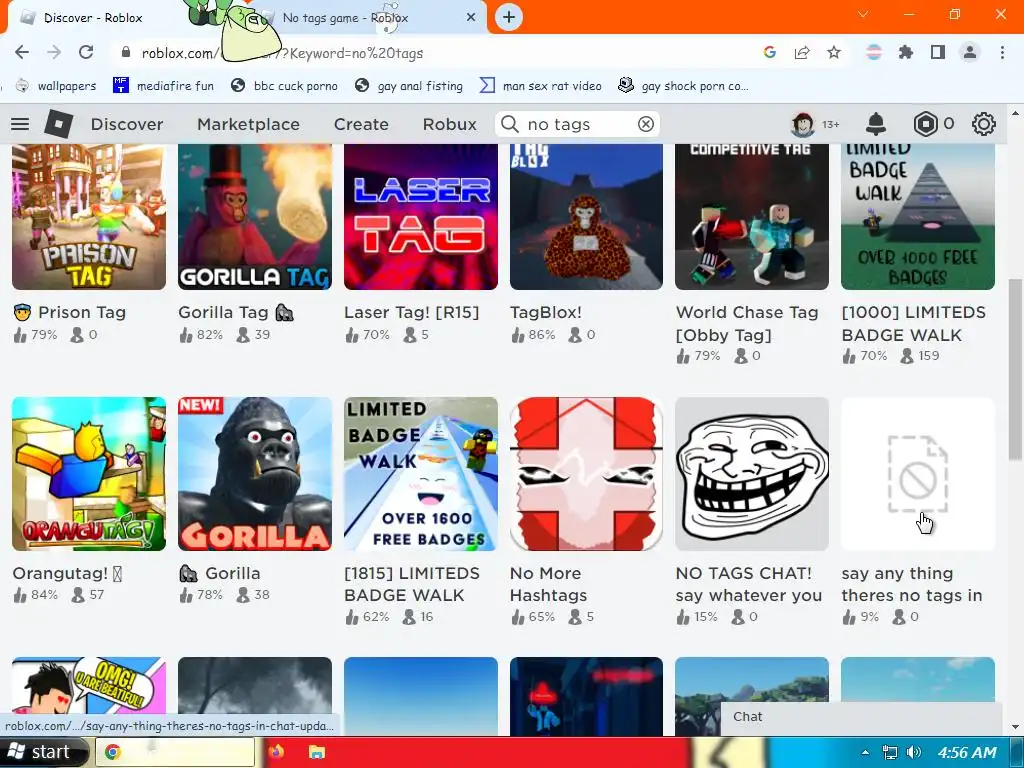Open Orangutag! game thumbnail
1024x768 pixels.
coord(89,474)
